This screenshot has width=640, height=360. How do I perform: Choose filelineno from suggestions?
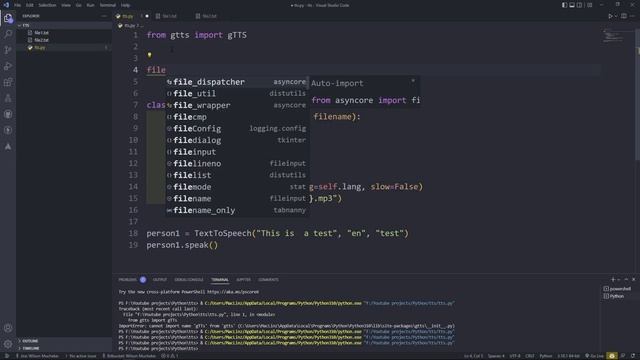(x=236, y=163)
